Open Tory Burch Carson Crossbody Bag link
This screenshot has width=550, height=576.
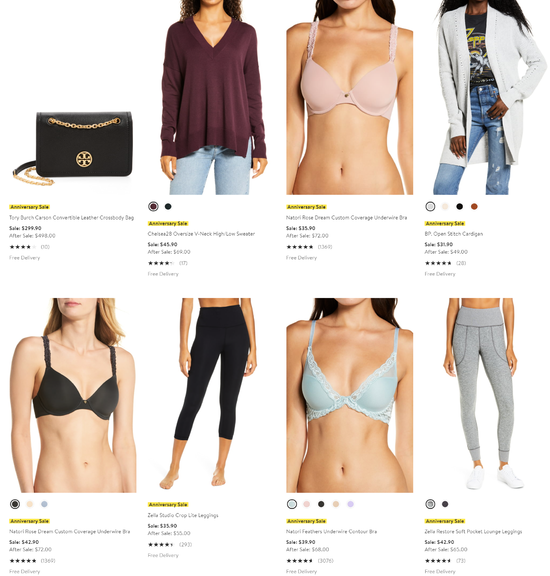click(71, 217)
